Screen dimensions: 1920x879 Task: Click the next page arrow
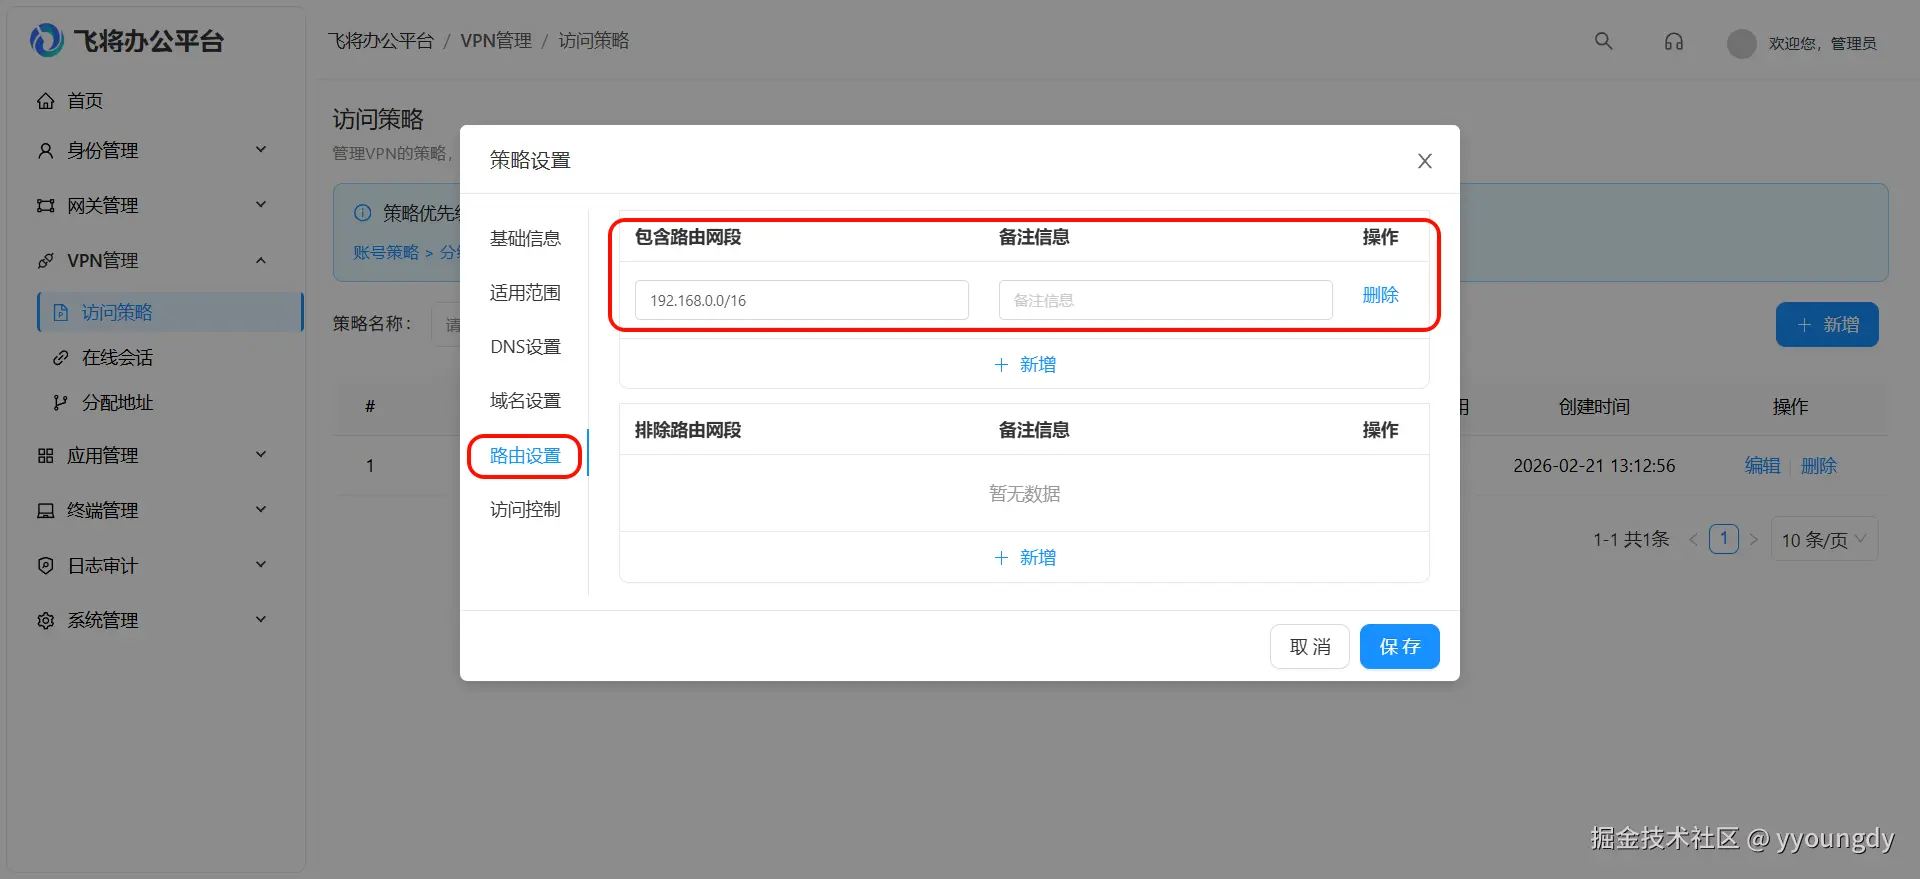(1753, 539)
